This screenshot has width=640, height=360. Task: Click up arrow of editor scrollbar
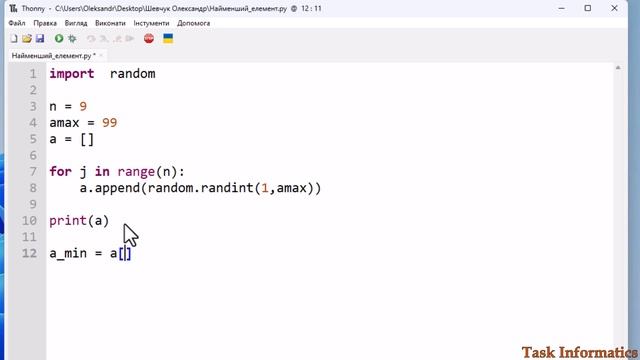618,68
